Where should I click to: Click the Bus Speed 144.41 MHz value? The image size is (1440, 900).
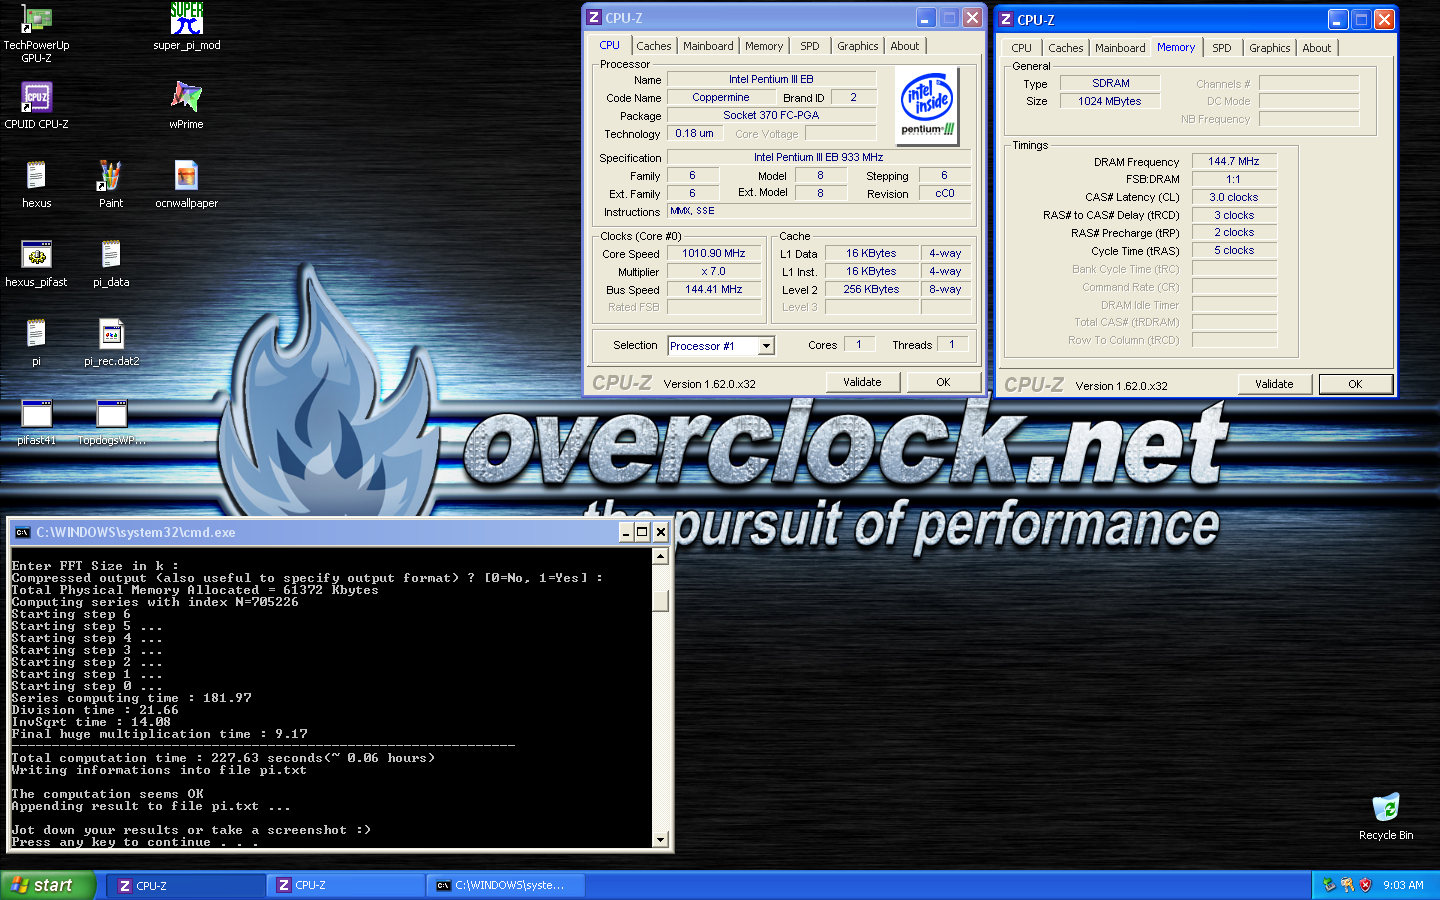[714, 290]
